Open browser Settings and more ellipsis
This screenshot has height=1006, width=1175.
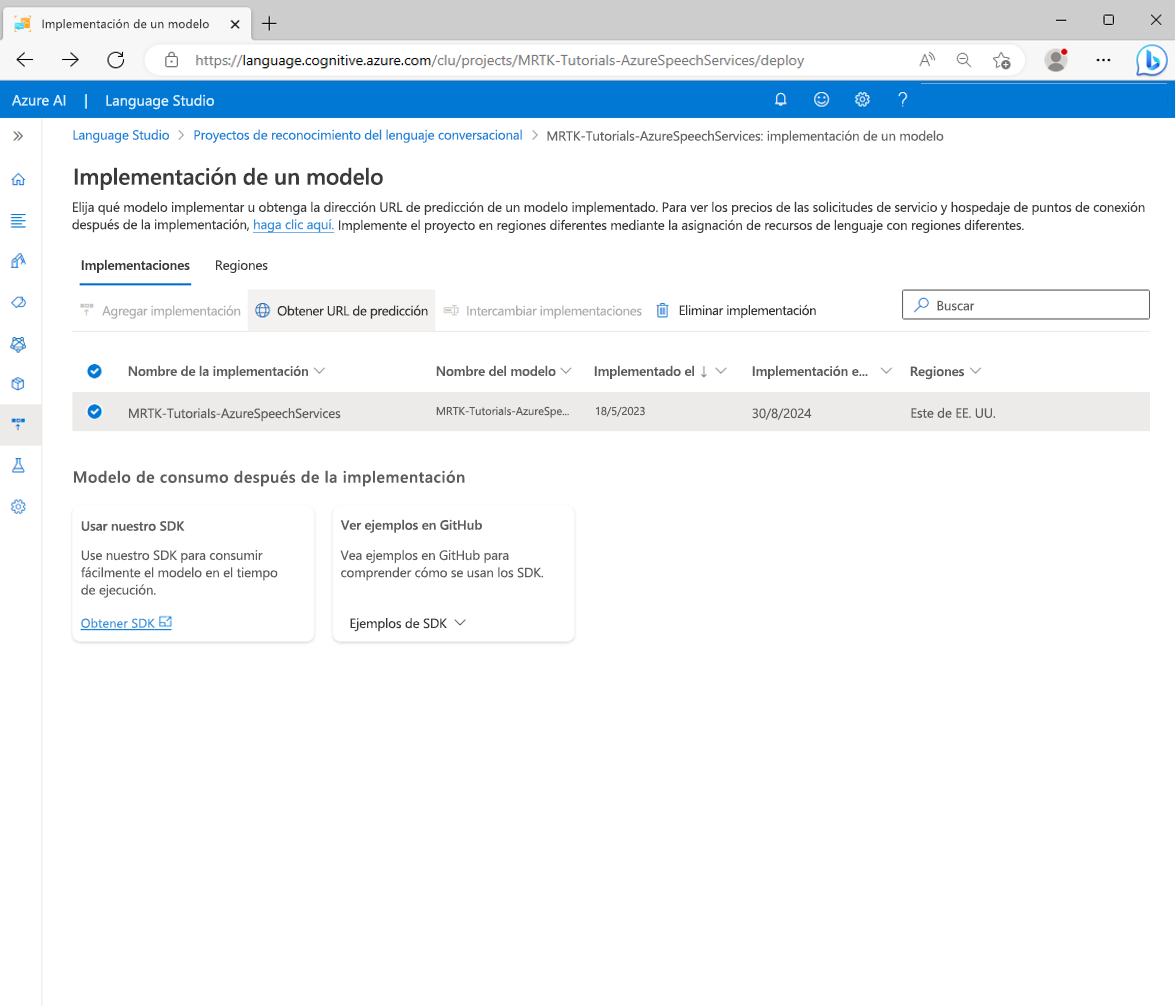pyautogui.click(x=1103, y=60)
